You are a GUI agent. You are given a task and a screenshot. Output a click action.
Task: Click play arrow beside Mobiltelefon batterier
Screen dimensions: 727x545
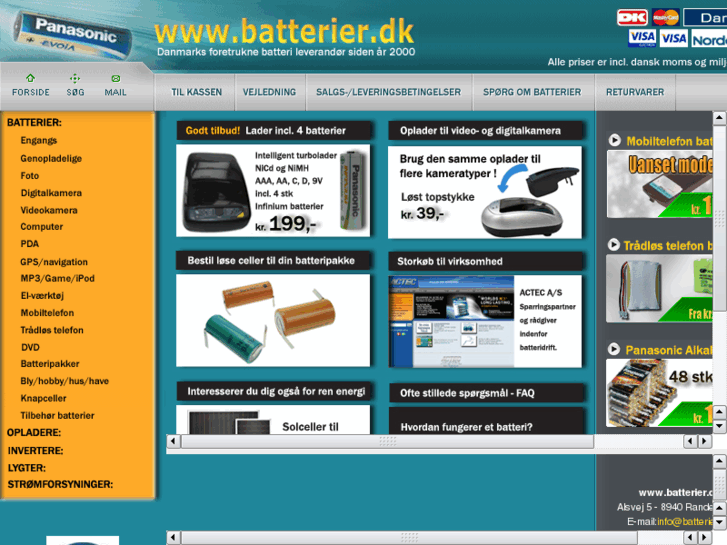click(x=614, y=140)
